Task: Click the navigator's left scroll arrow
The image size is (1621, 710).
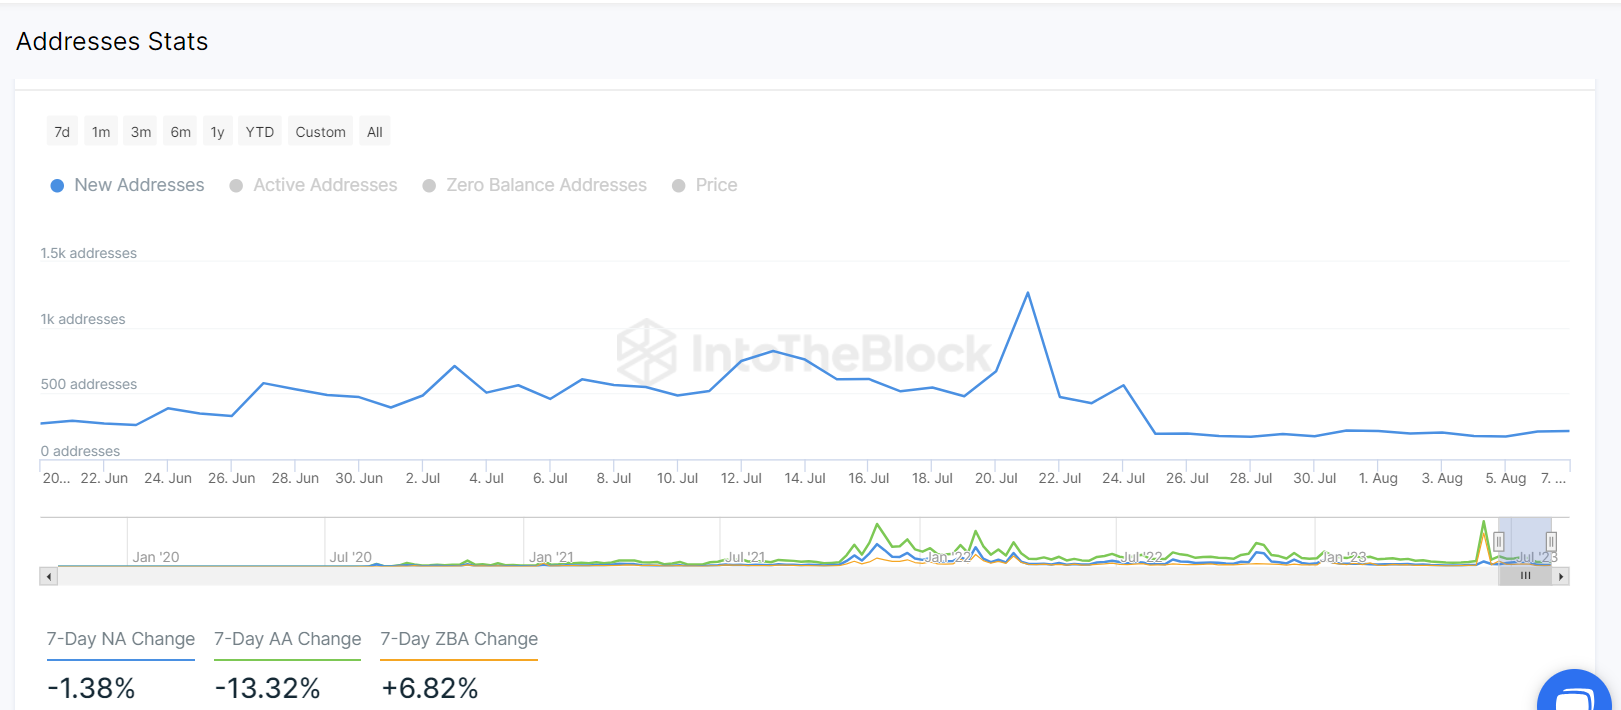Action: (48, 576)
